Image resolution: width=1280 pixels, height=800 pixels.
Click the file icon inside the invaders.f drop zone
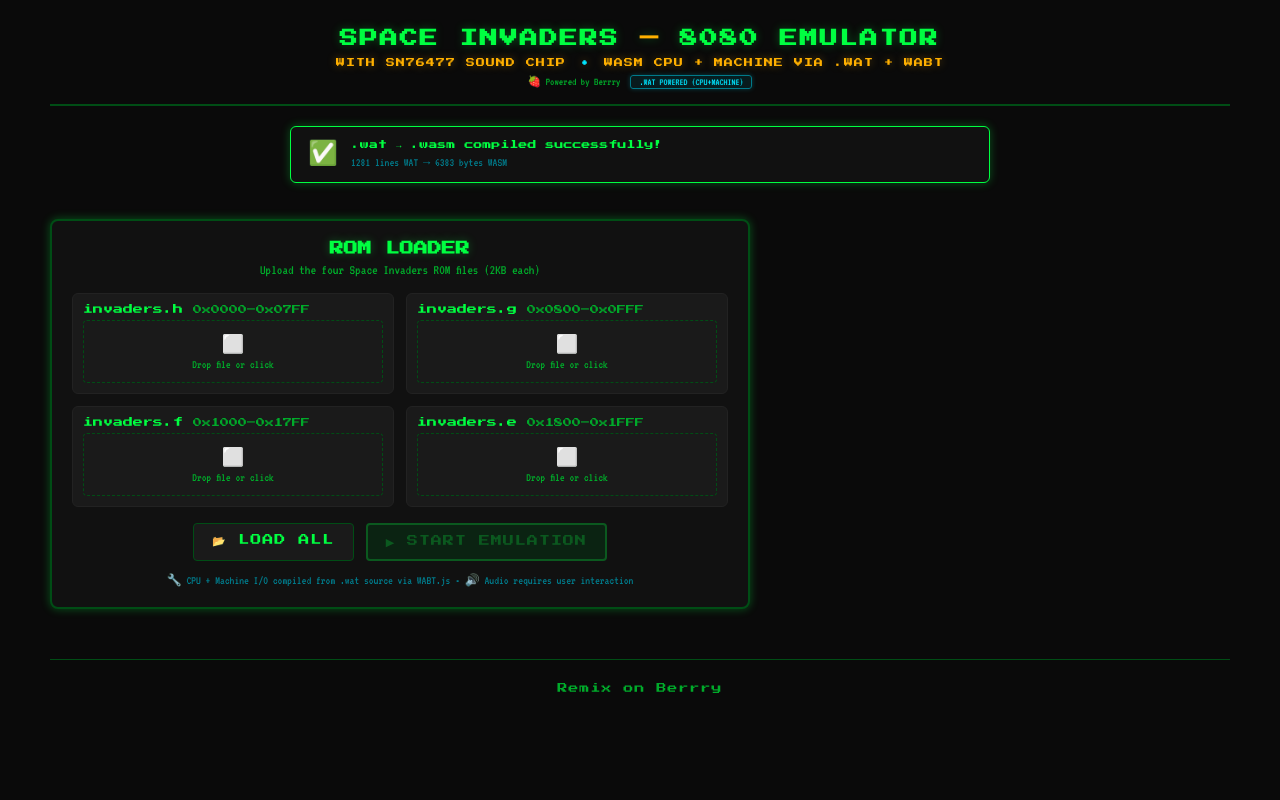click(x=232, y=456)
